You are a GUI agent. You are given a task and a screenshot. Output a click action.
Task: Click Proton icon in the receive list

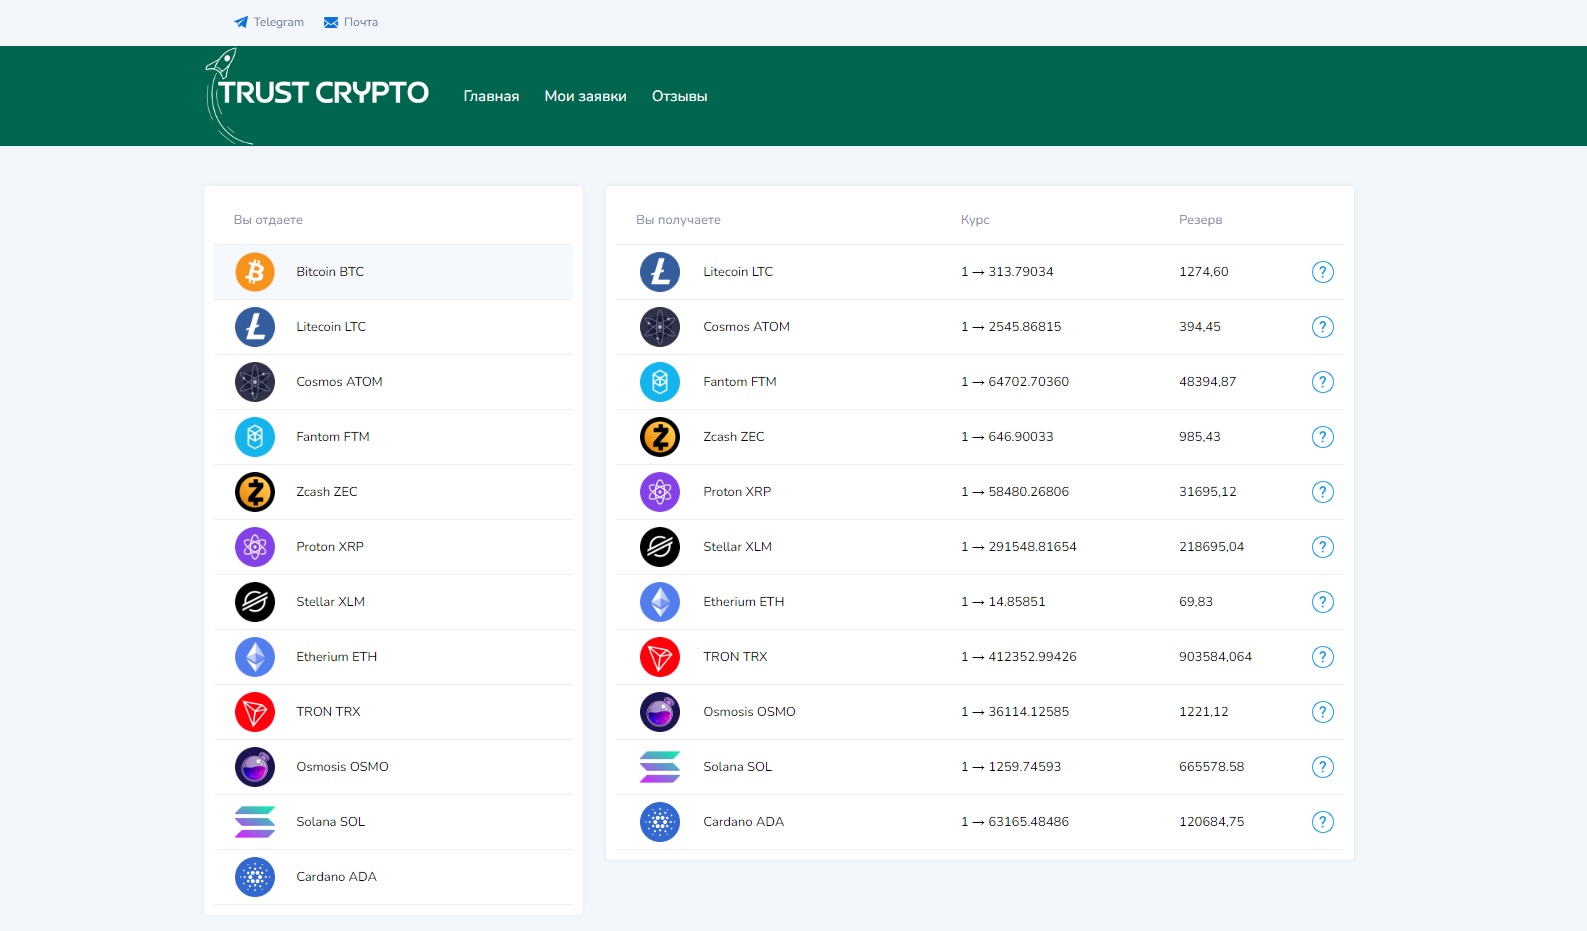[x=660, y=492]
